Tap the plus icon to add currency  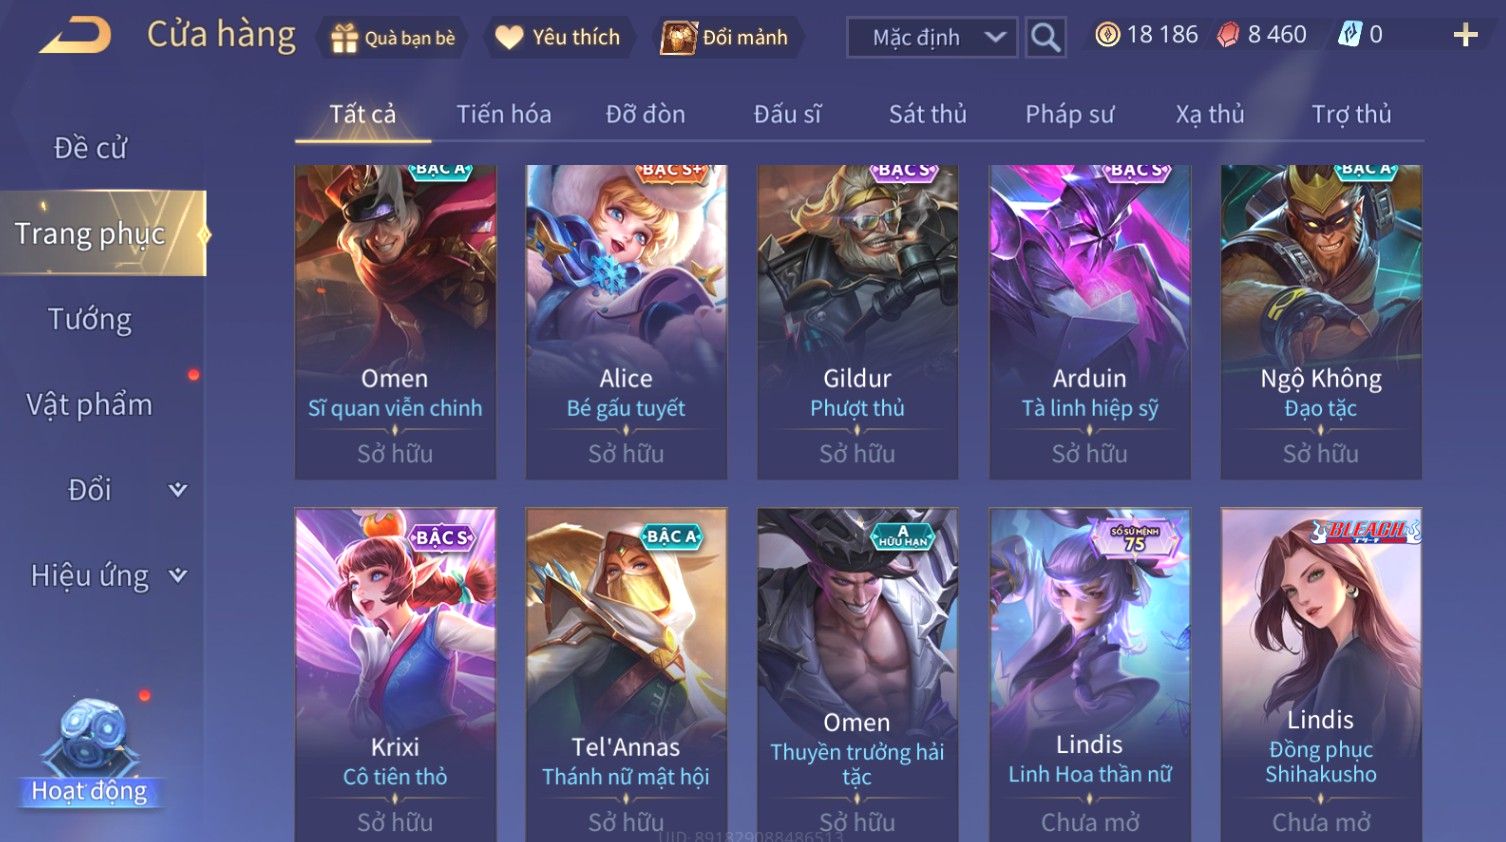click(x=1465, y=36)
